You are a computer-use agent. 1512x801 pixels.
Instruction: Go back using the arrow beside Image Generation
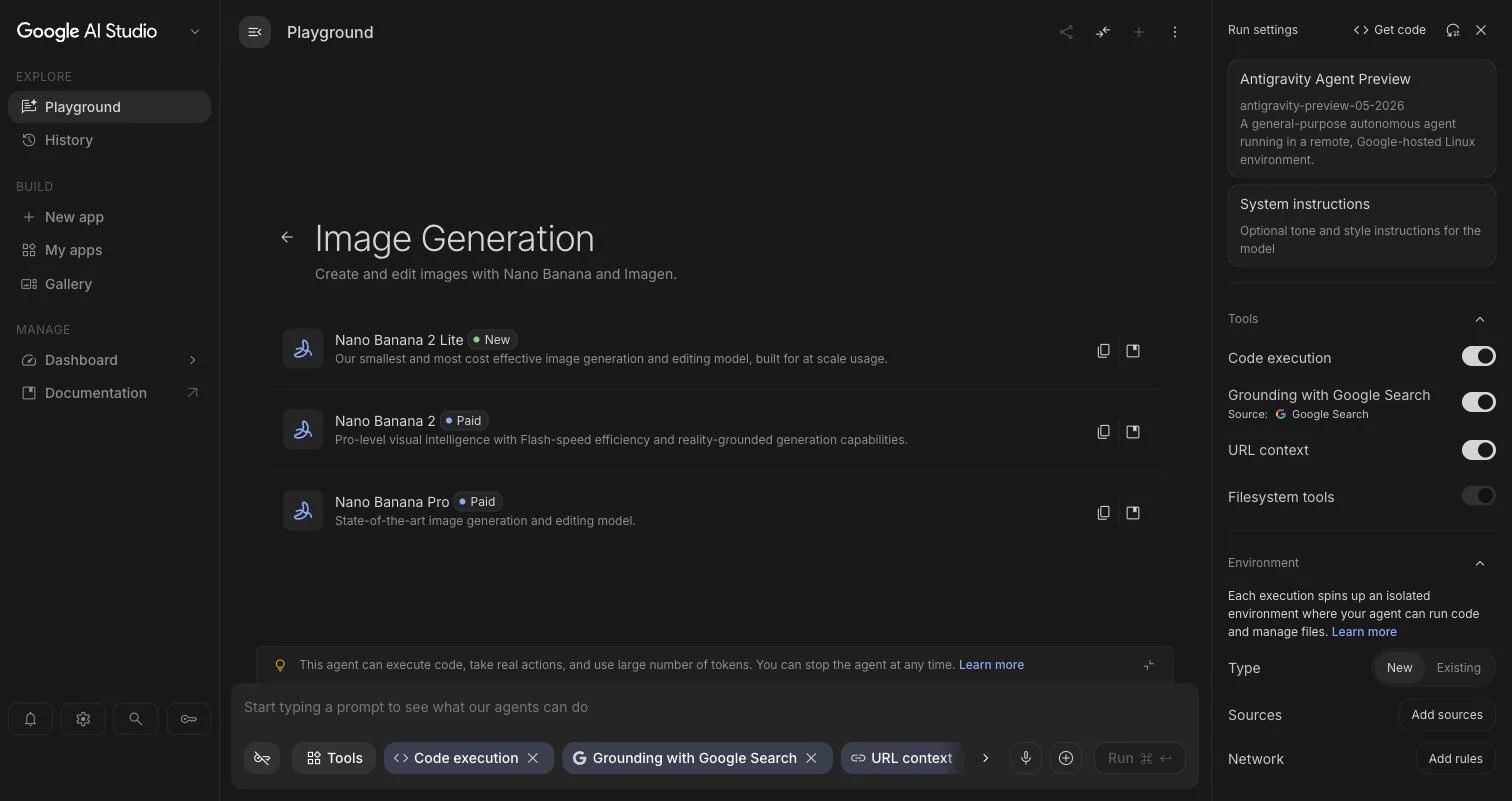[287, 237]
